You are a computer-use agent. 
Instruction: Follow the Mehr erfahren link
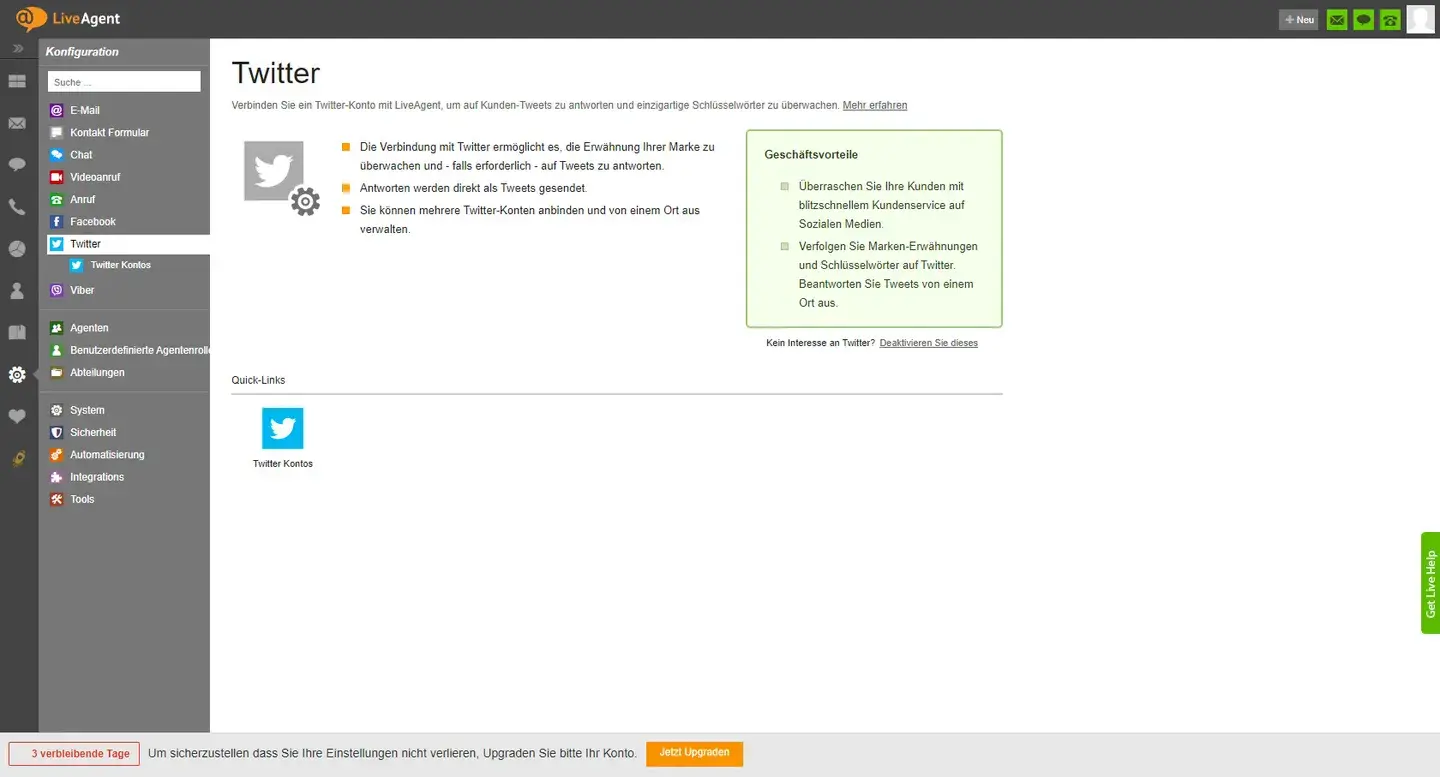(x=875, y=105)
